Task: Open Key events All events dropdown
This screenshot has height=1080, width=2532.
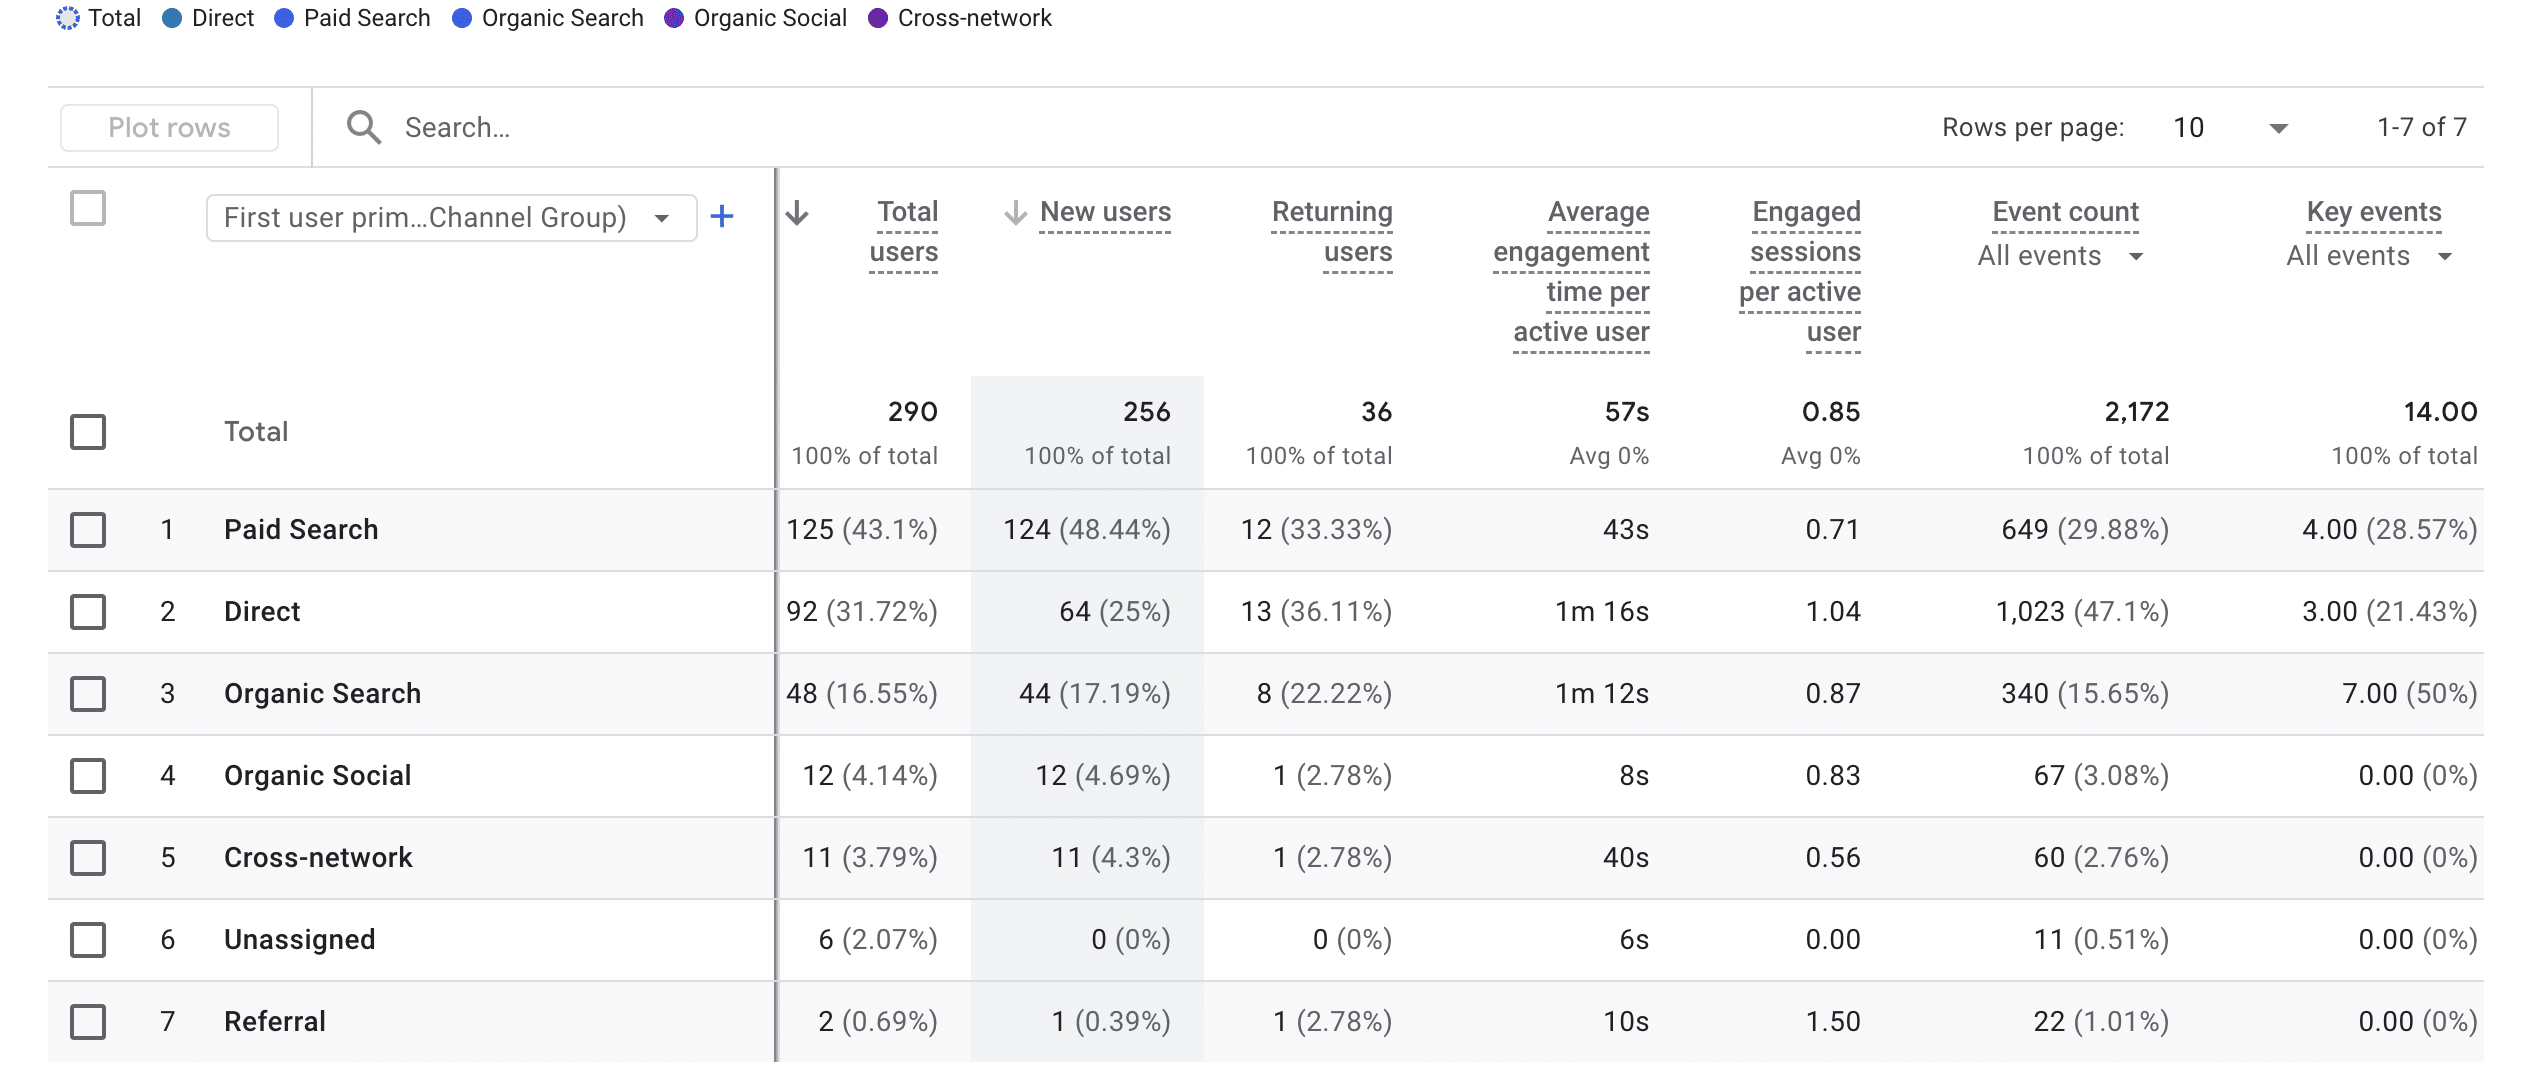Action: coord(2368,256)
